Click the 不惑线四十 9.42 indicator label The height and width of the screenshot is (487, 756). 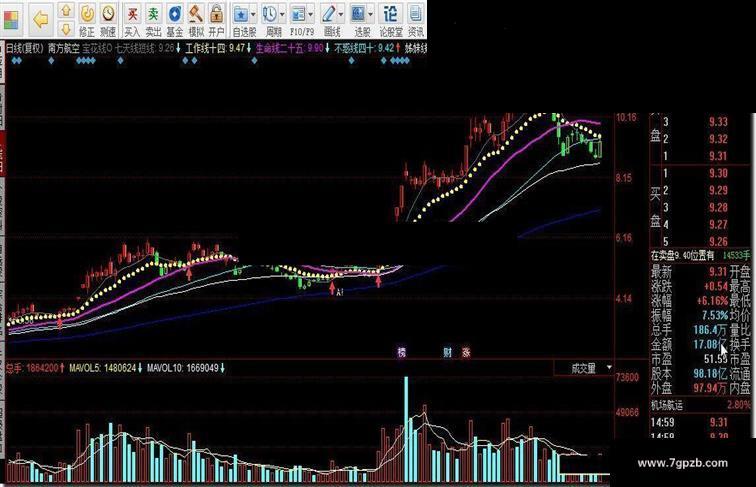pyautogui.click(x=367, y=48)
